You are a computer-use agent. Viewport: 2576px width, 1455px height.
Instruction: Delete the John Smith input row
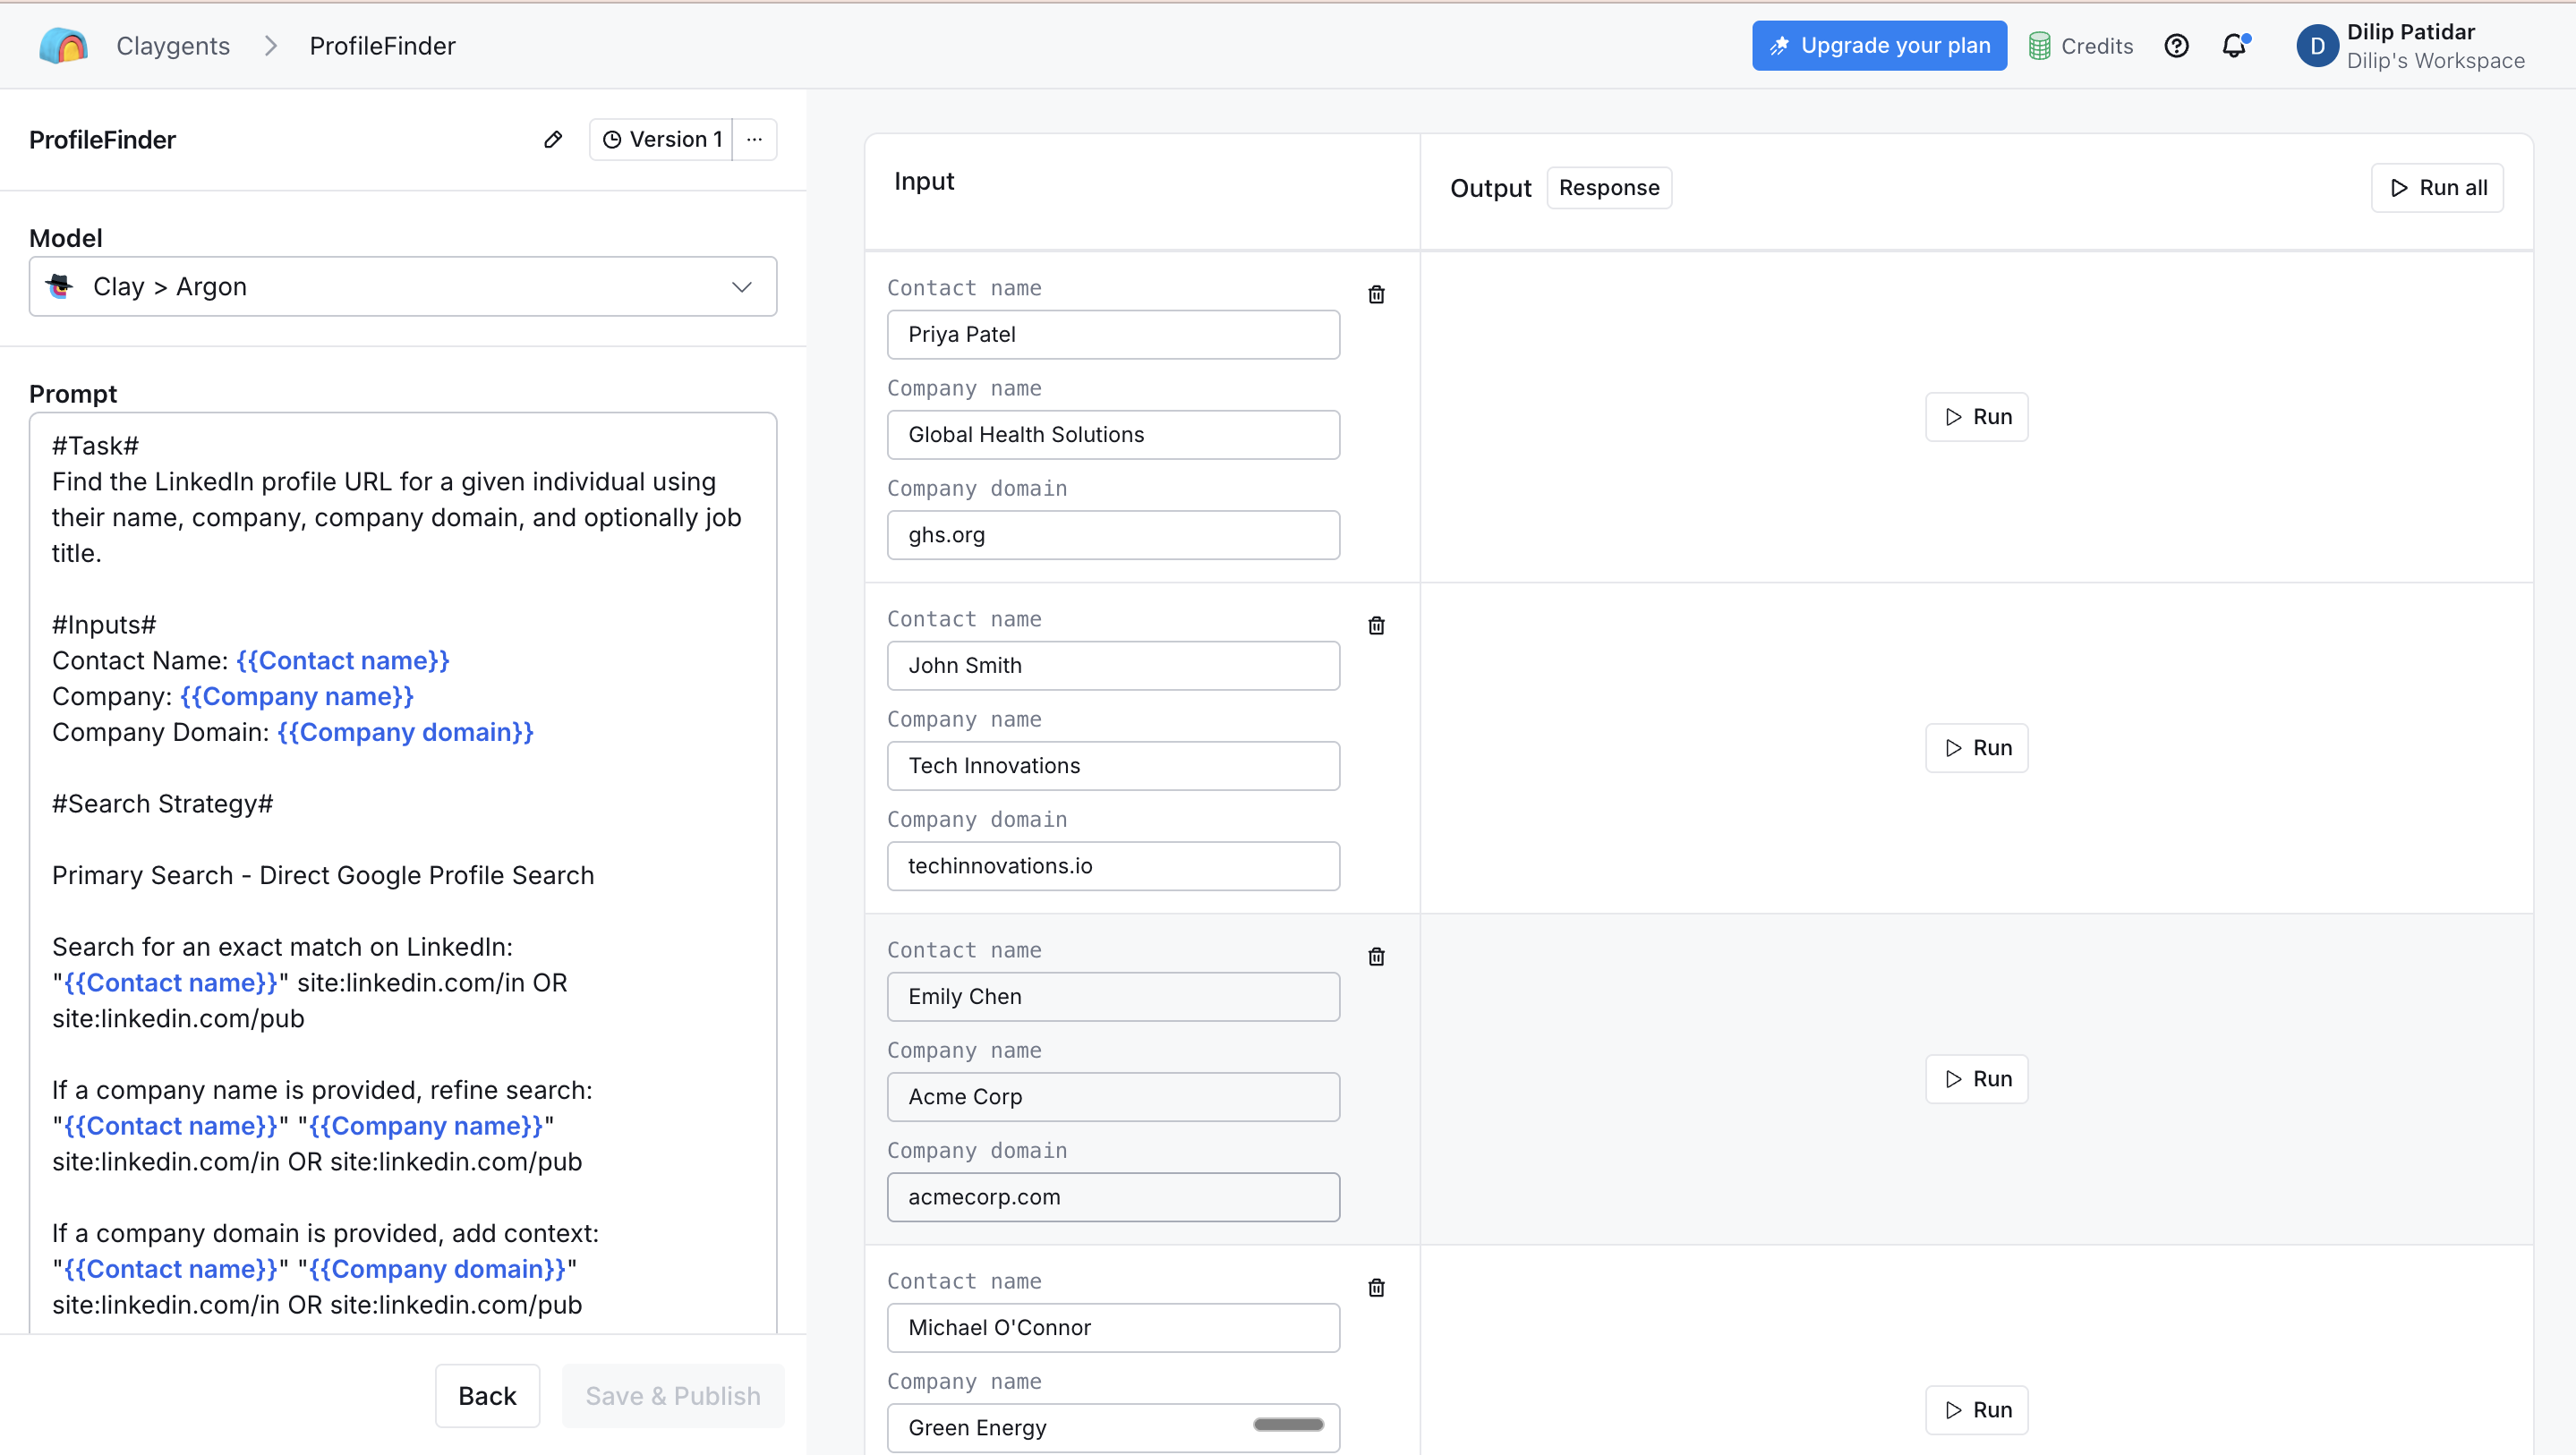click(1376, 625)
